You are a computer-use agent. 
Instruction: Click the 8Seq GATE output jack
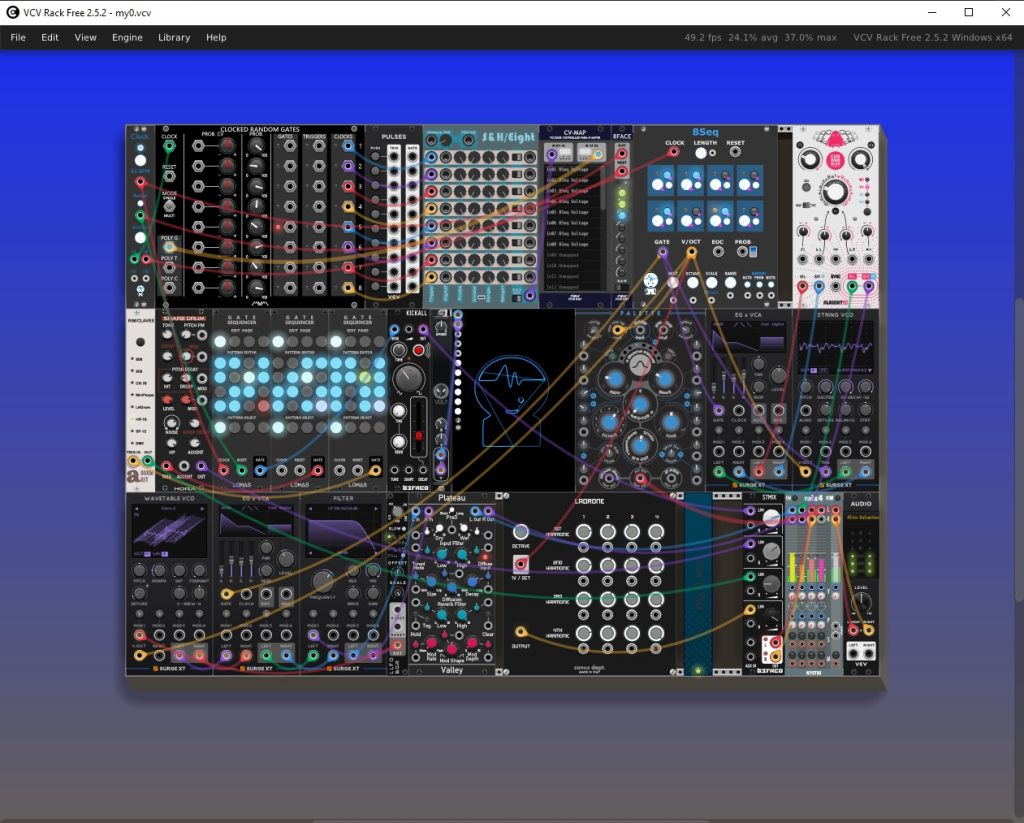point(662,251)
